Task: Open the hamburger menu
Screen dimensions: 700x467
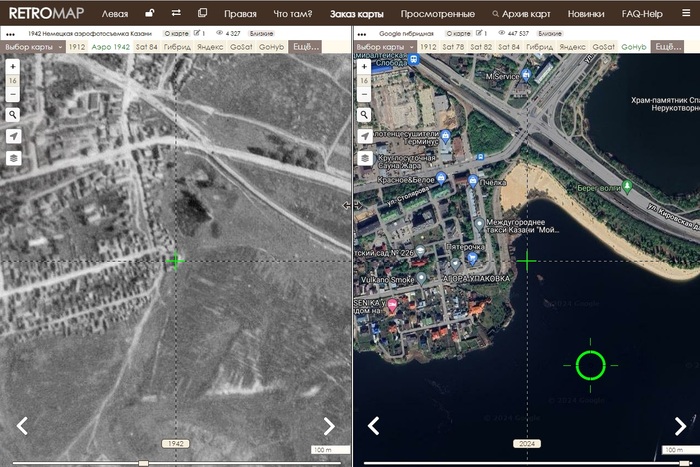Action: [685, 14]
